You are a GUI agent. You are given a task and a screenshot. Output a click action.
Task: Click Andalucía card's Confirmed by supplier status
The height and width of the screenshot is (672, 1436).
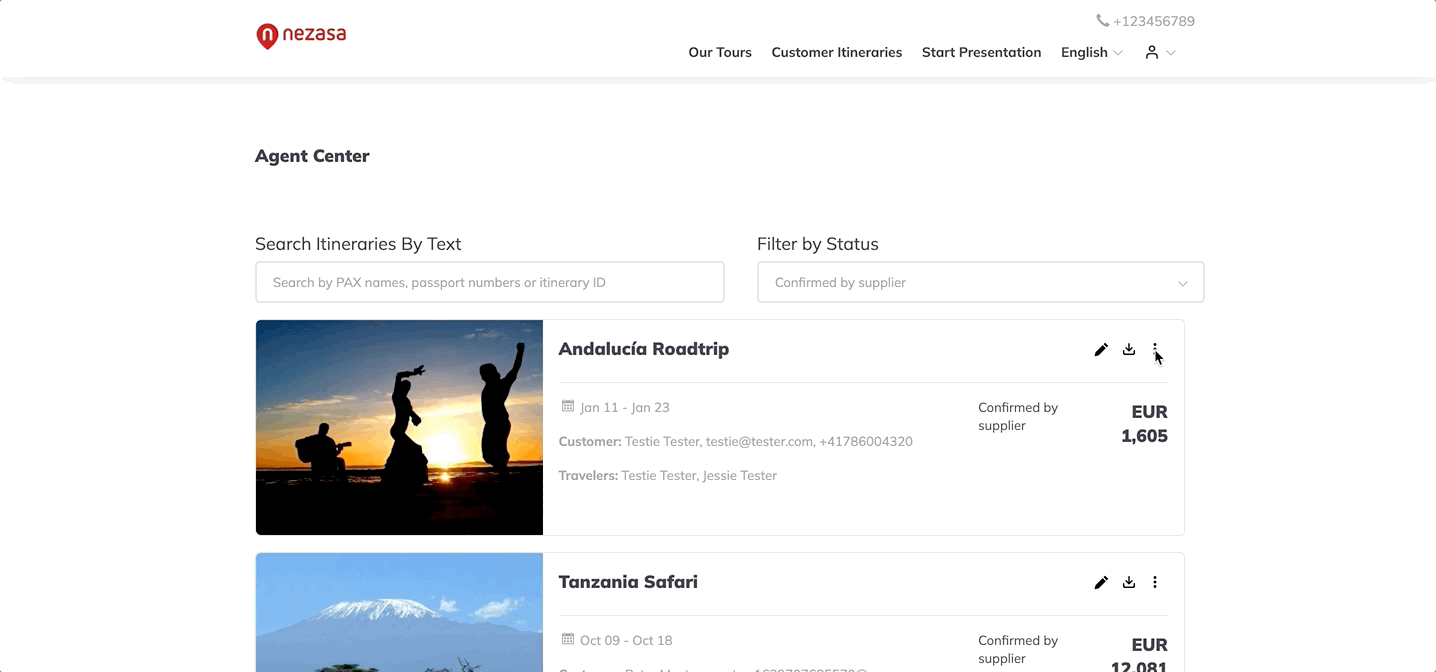point(1018,416)
